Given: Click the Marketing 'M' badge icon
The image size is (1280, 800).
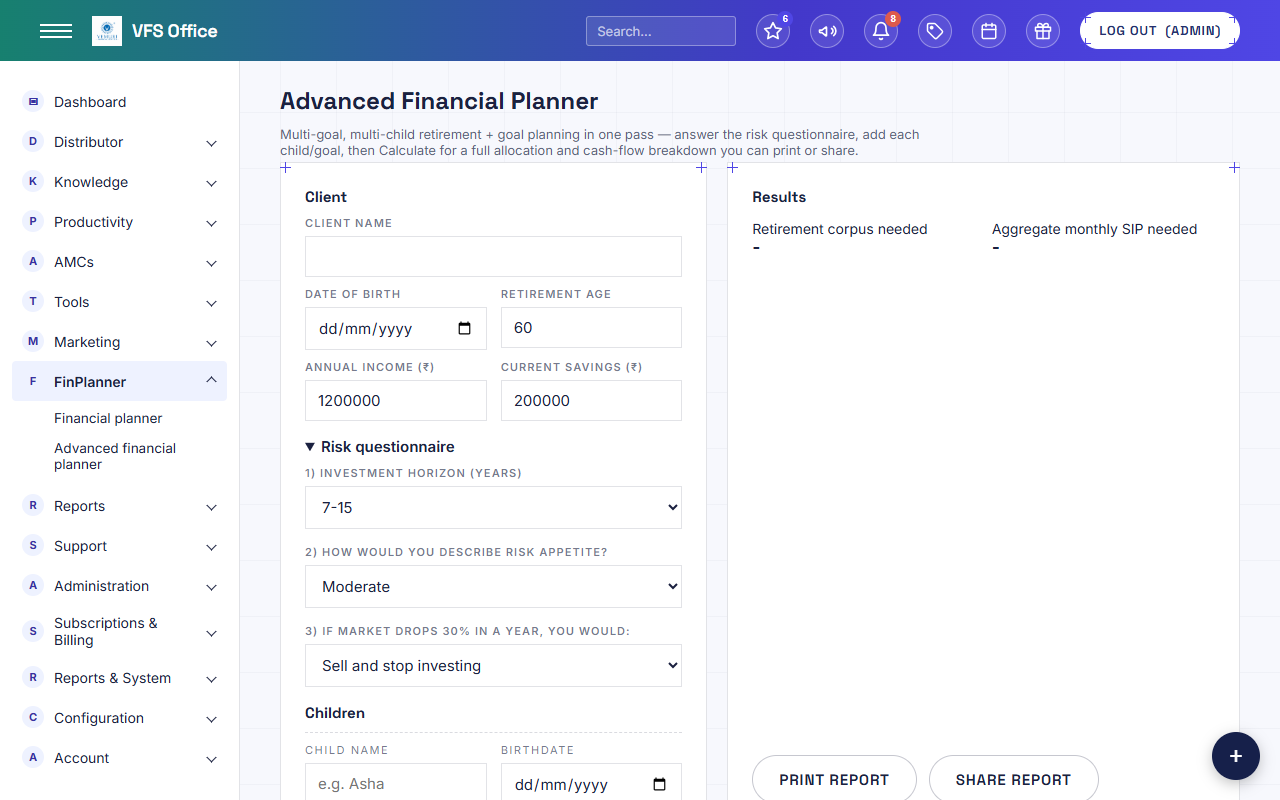Looking at the screenshot, I should click(x=33, y=341).
